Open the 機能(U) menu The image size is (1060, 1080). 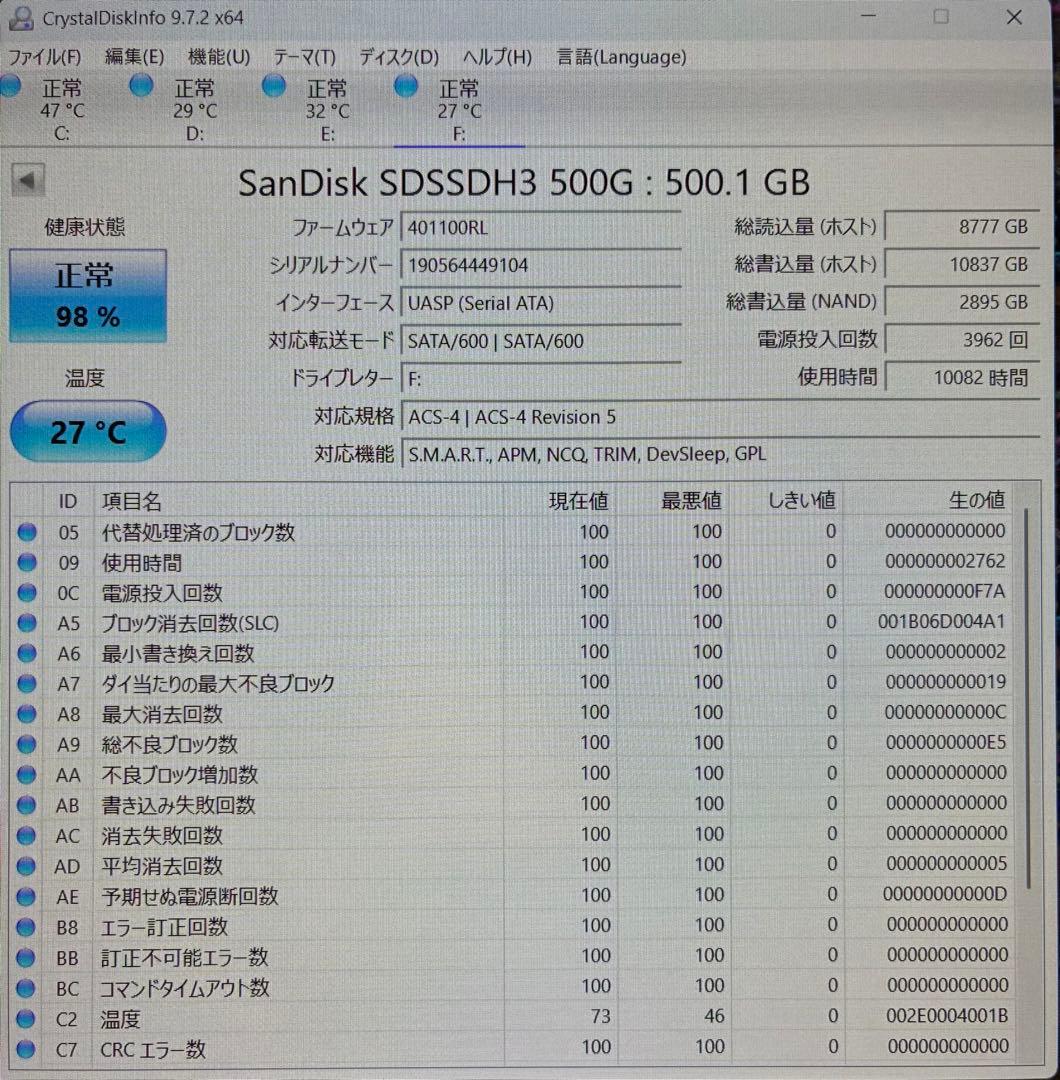[x=219, y=56]
